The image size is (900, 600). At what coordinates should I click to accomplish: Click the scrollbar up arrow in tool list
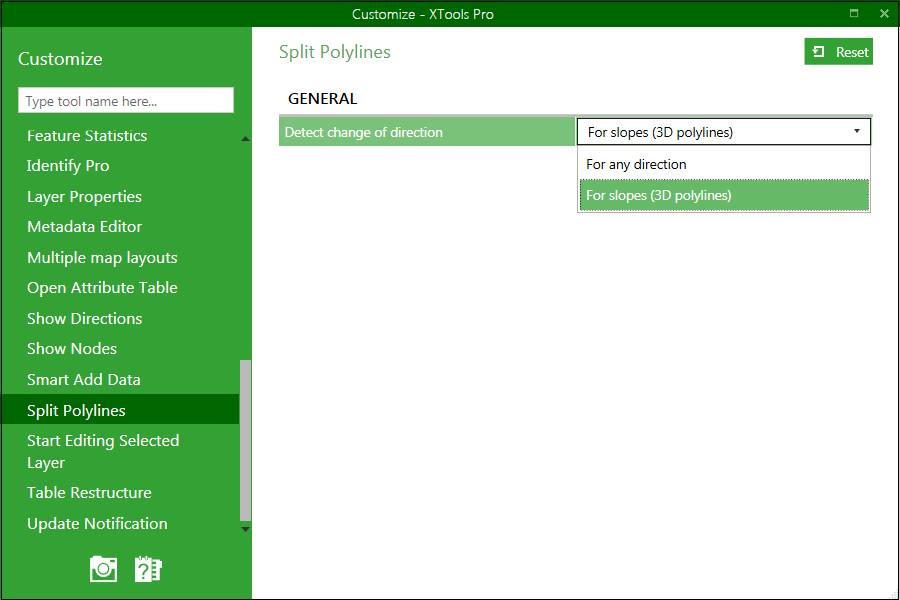tap(244, 139)
